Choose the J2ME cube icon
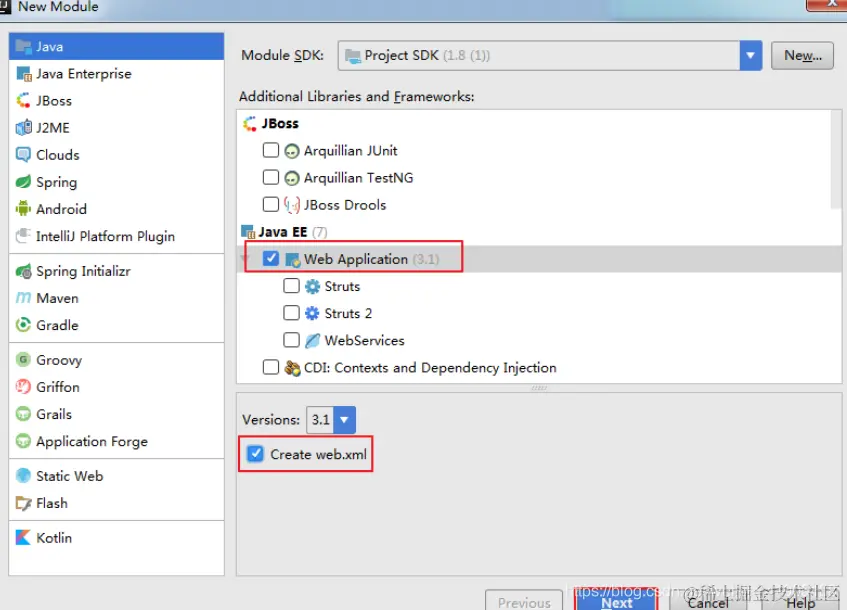This screenshot has height=610, width=847. (23, 128)
